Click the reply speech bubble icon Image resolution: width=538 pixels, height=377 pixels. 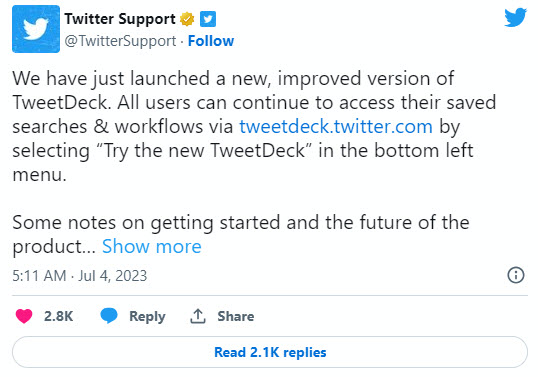click(109, 316)
